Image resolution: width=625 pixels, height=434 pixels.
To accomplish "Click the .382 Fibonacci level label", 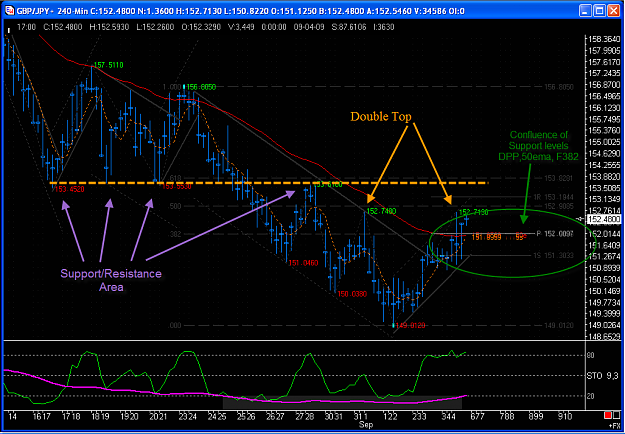I will point(175,234).
